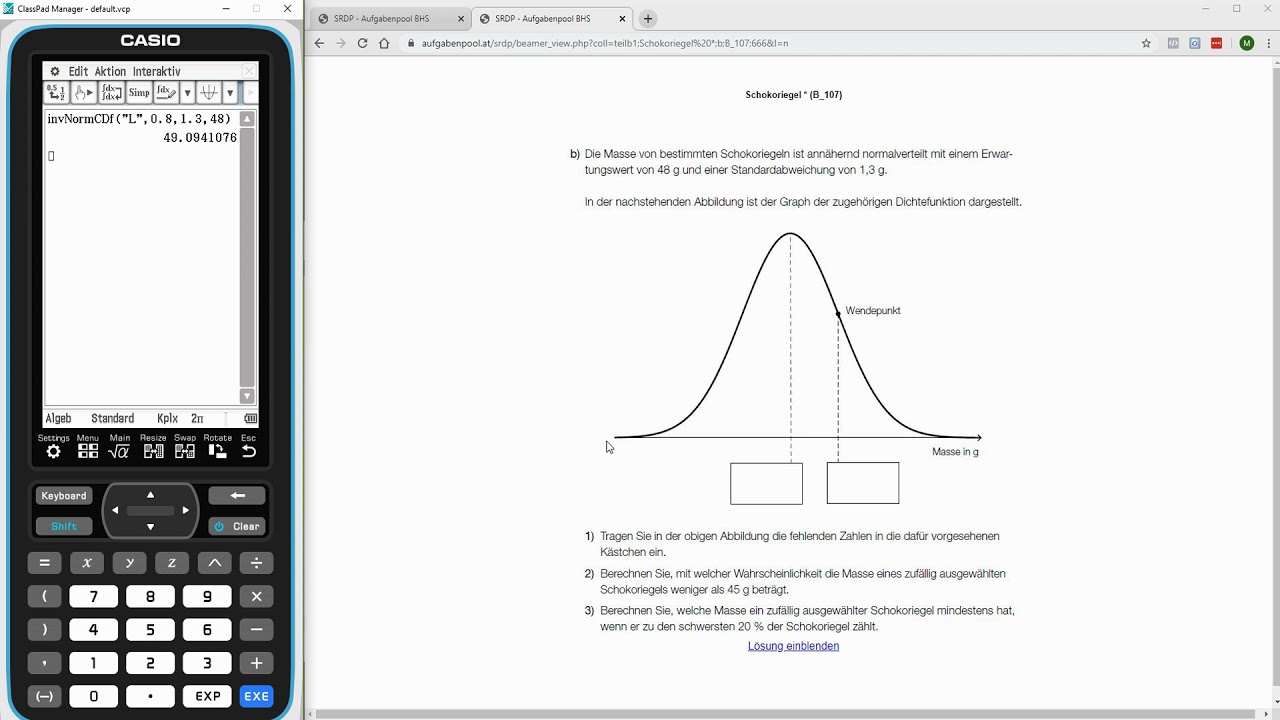Switch to the second SRDP - Aufgabenpool BHS tab

click(x=552, y=18)
